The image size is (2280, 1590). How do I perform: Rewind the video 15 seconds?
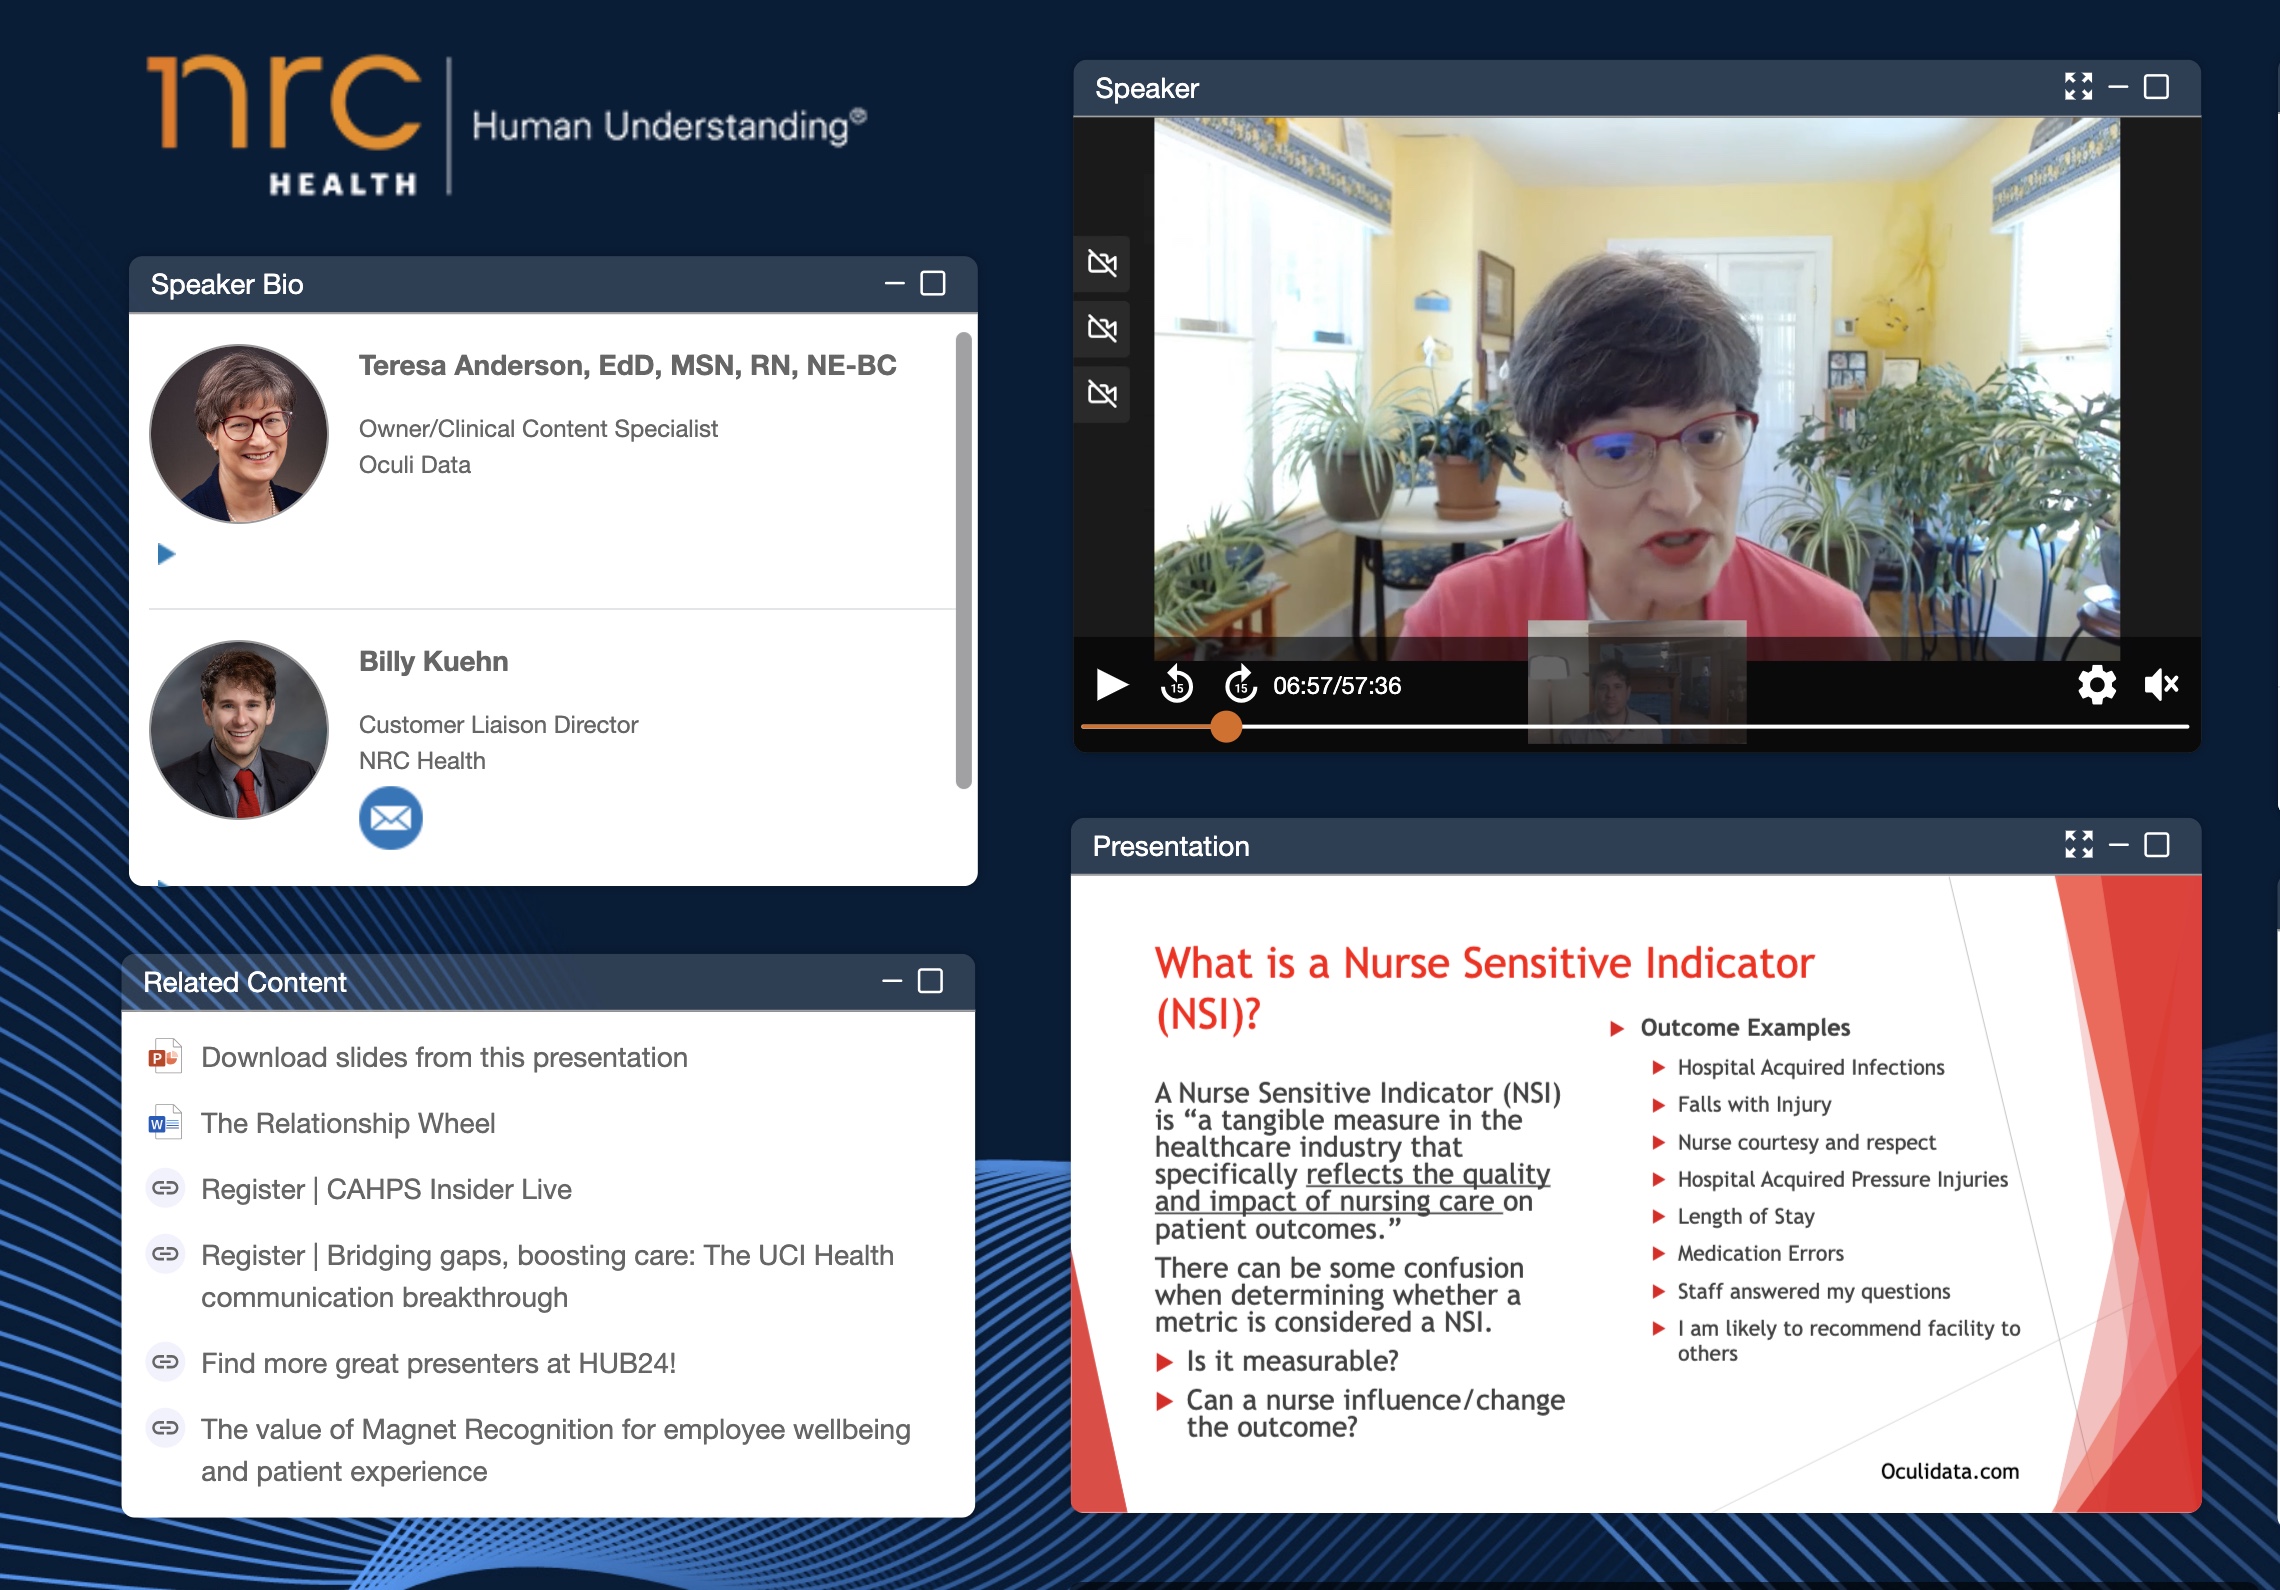tap(1177, 685)
